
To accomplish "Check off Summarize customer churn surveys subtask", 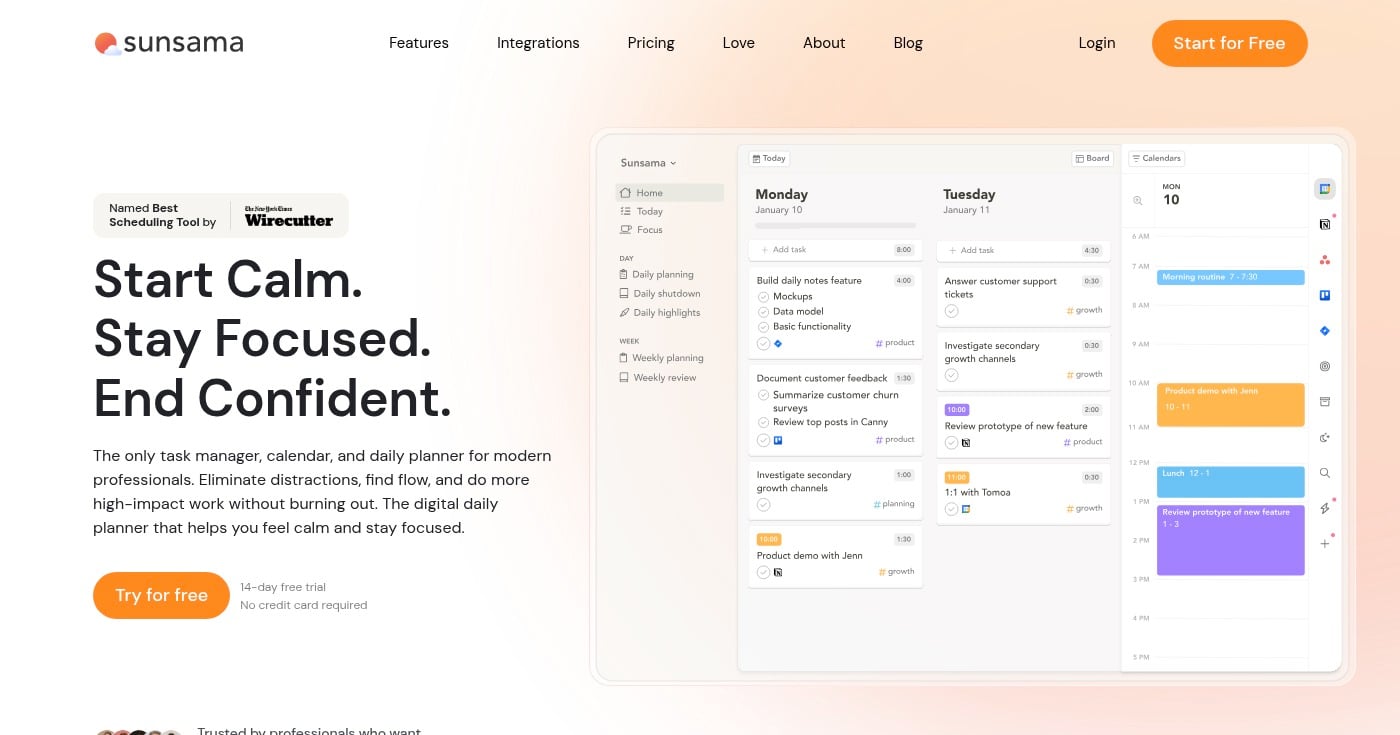I will pos(763,395).
